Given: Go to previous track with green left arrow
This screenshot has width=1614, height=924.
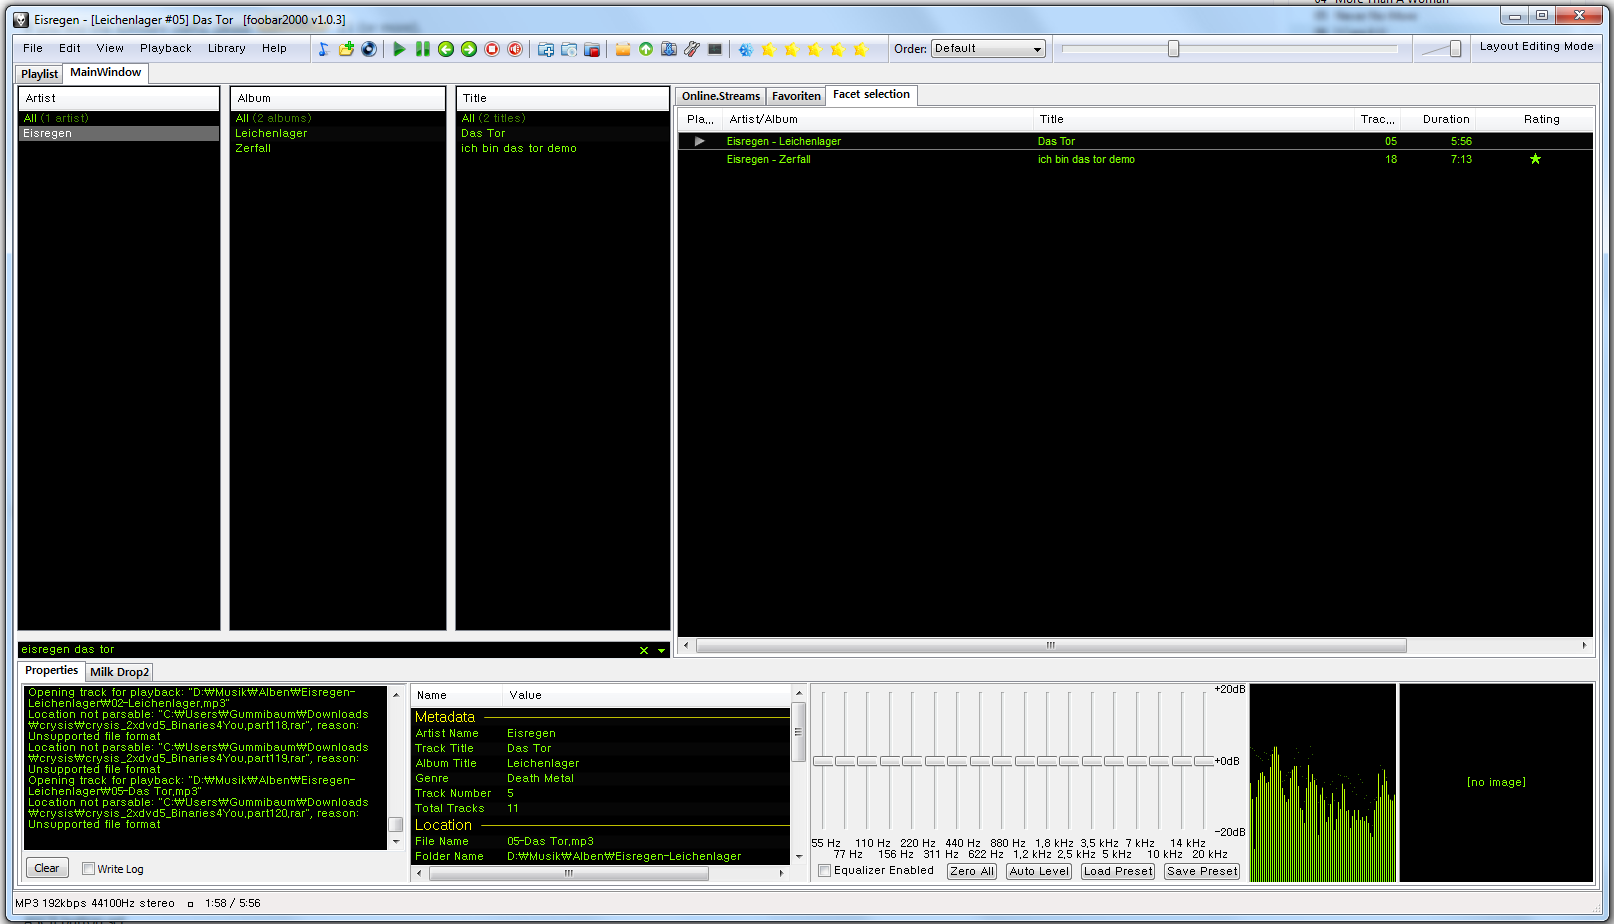Looking at the screenshot, I should click(x=446, y=49).
